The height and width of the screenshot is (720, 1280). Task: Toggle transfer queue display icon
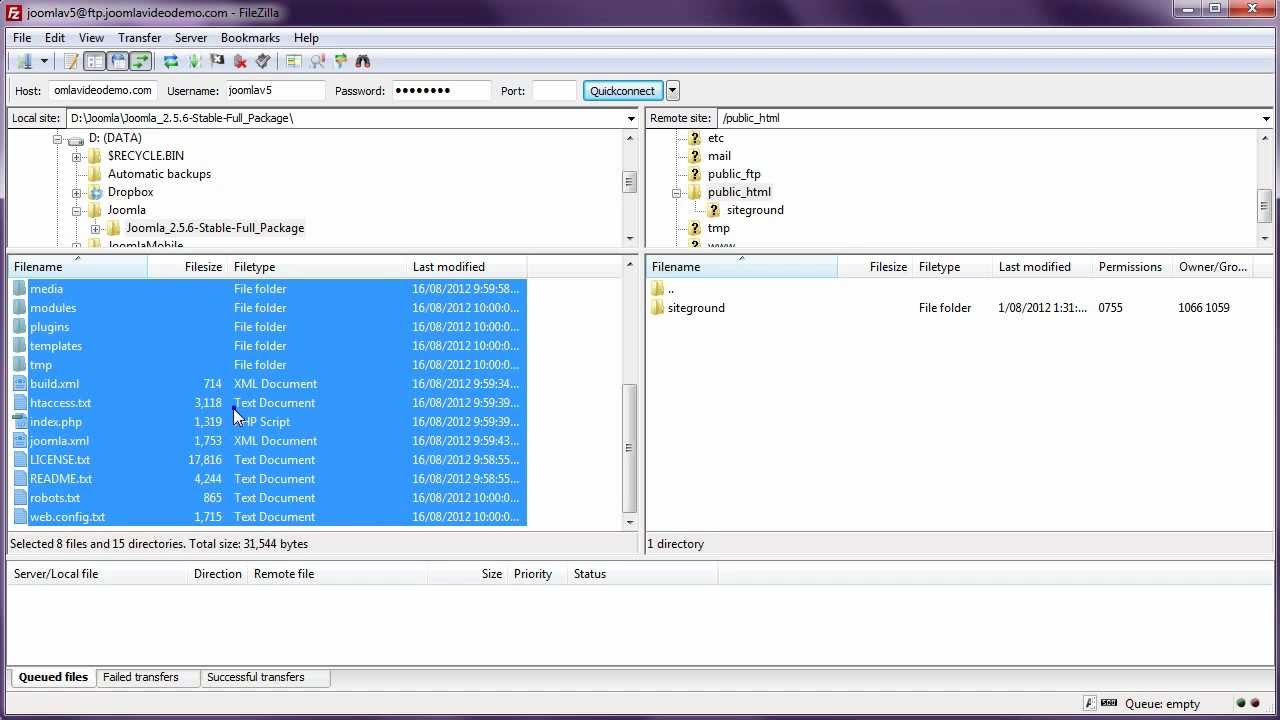[x=141, y=61]
